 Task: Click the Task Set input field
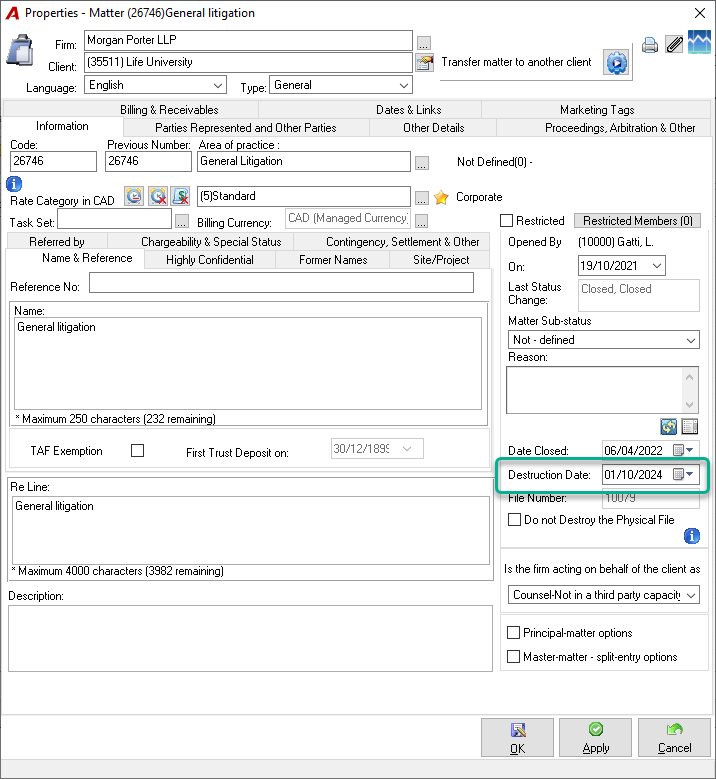[x=114, y=219]
